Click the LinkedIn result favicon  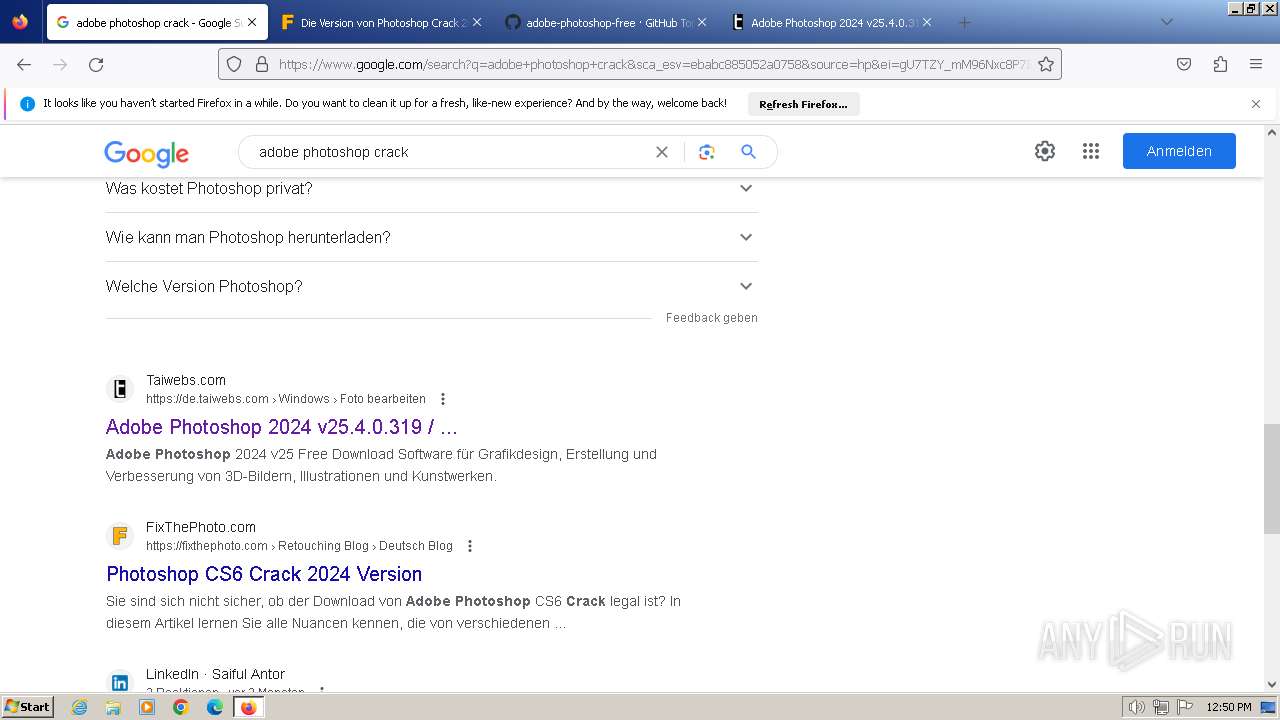pyautogui.click(x=120, y=682)
